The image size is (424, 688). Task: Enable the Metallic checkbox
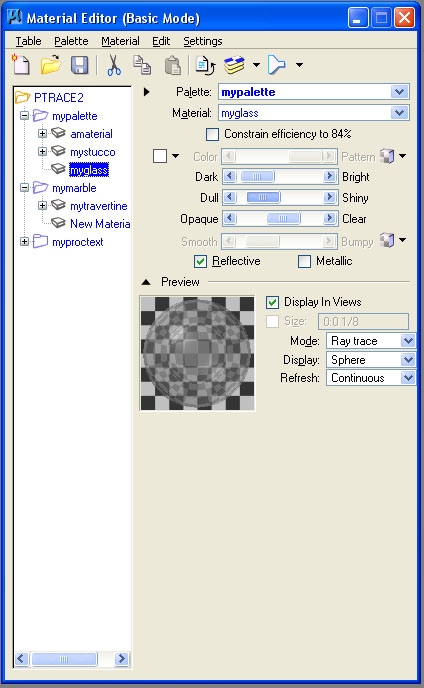pos(304,262)
